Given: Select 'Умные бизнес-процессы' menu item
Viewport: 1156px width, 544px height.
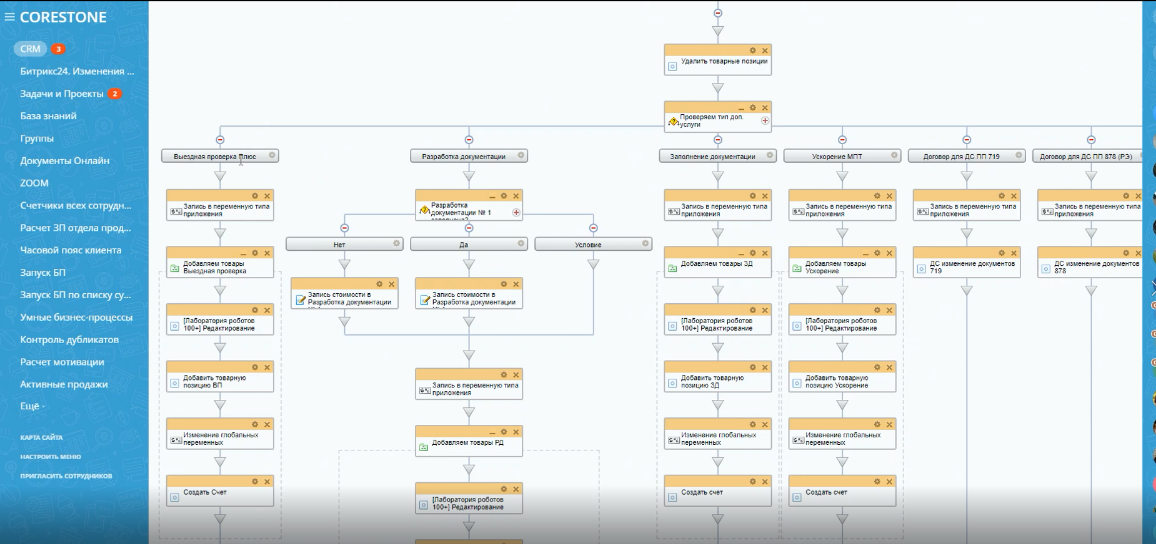Looking at the screenshot, I should point(76,317).
